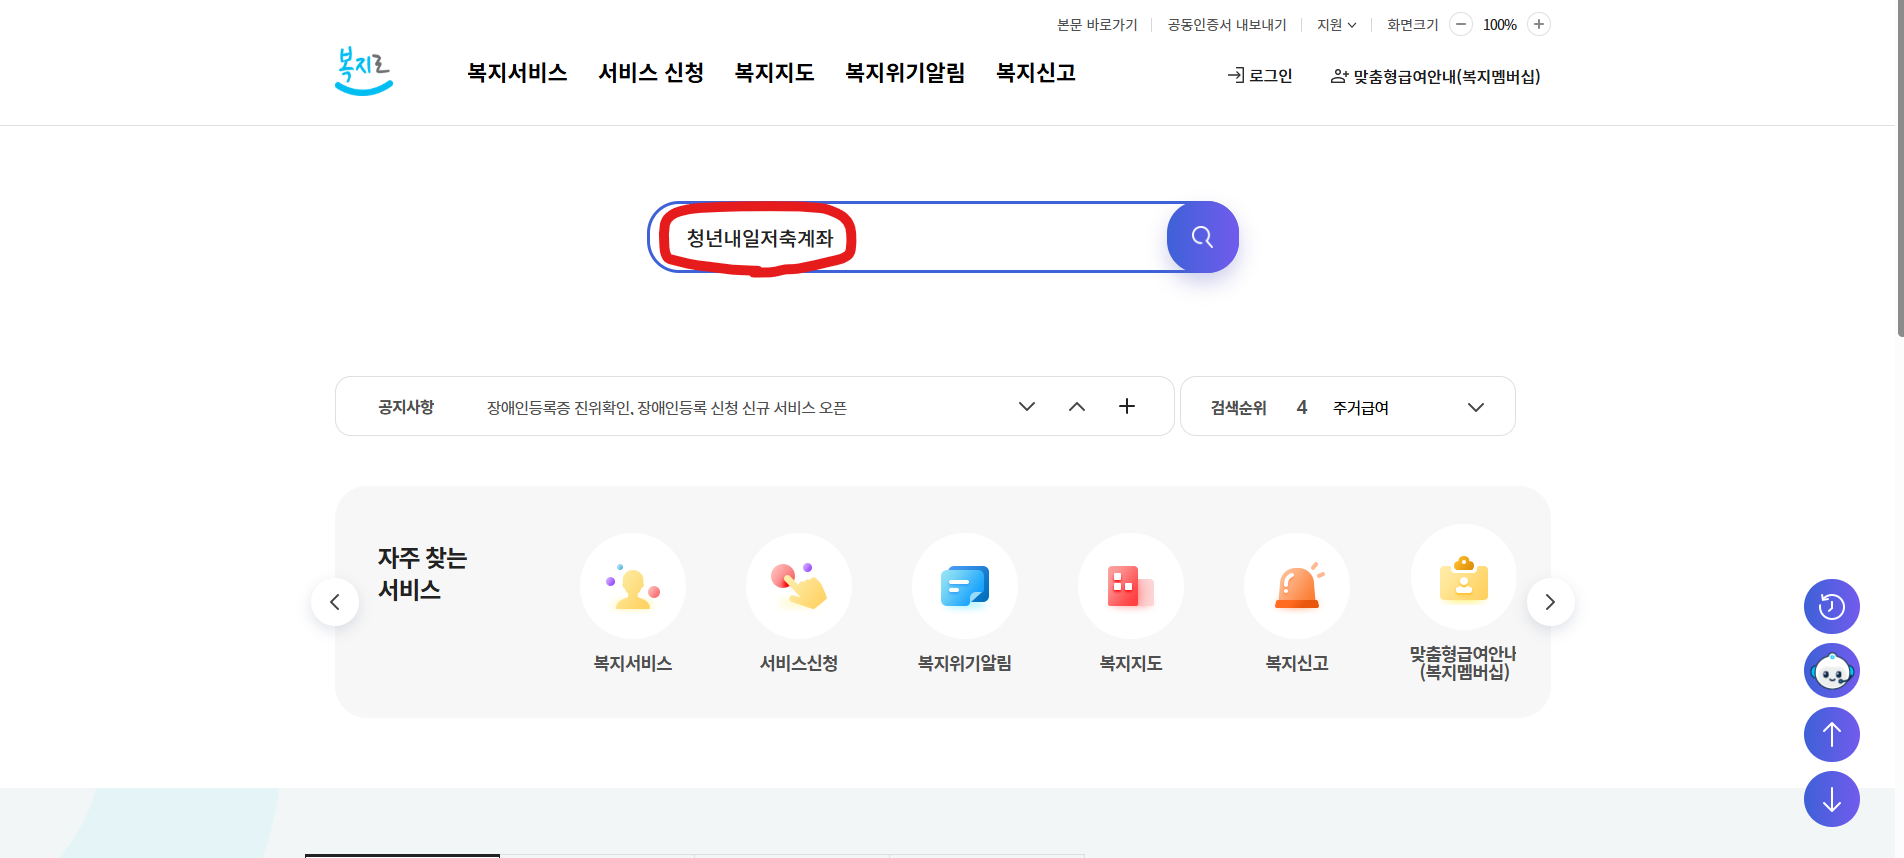The height and width of the screenshot is (858, 1904).
Task: Open the 복지지도 main menu
Action: click(x=774, y=72)
